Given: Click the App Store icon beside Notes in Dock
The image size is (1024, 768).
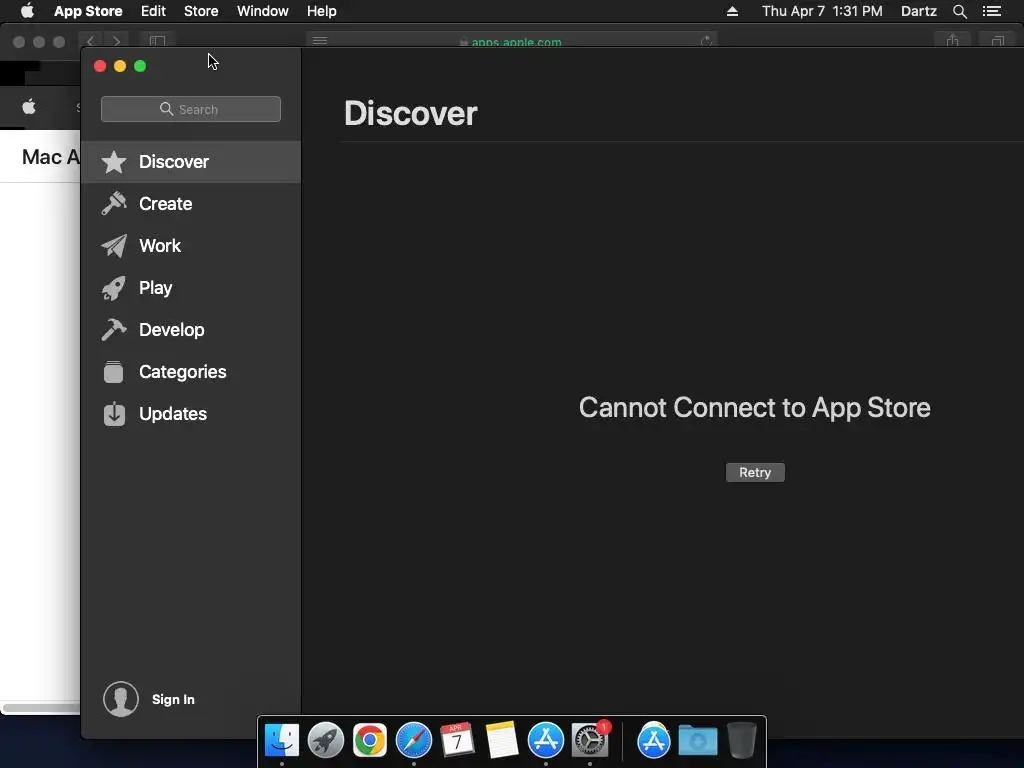Looking at the screenshot, I should (545, 741).
